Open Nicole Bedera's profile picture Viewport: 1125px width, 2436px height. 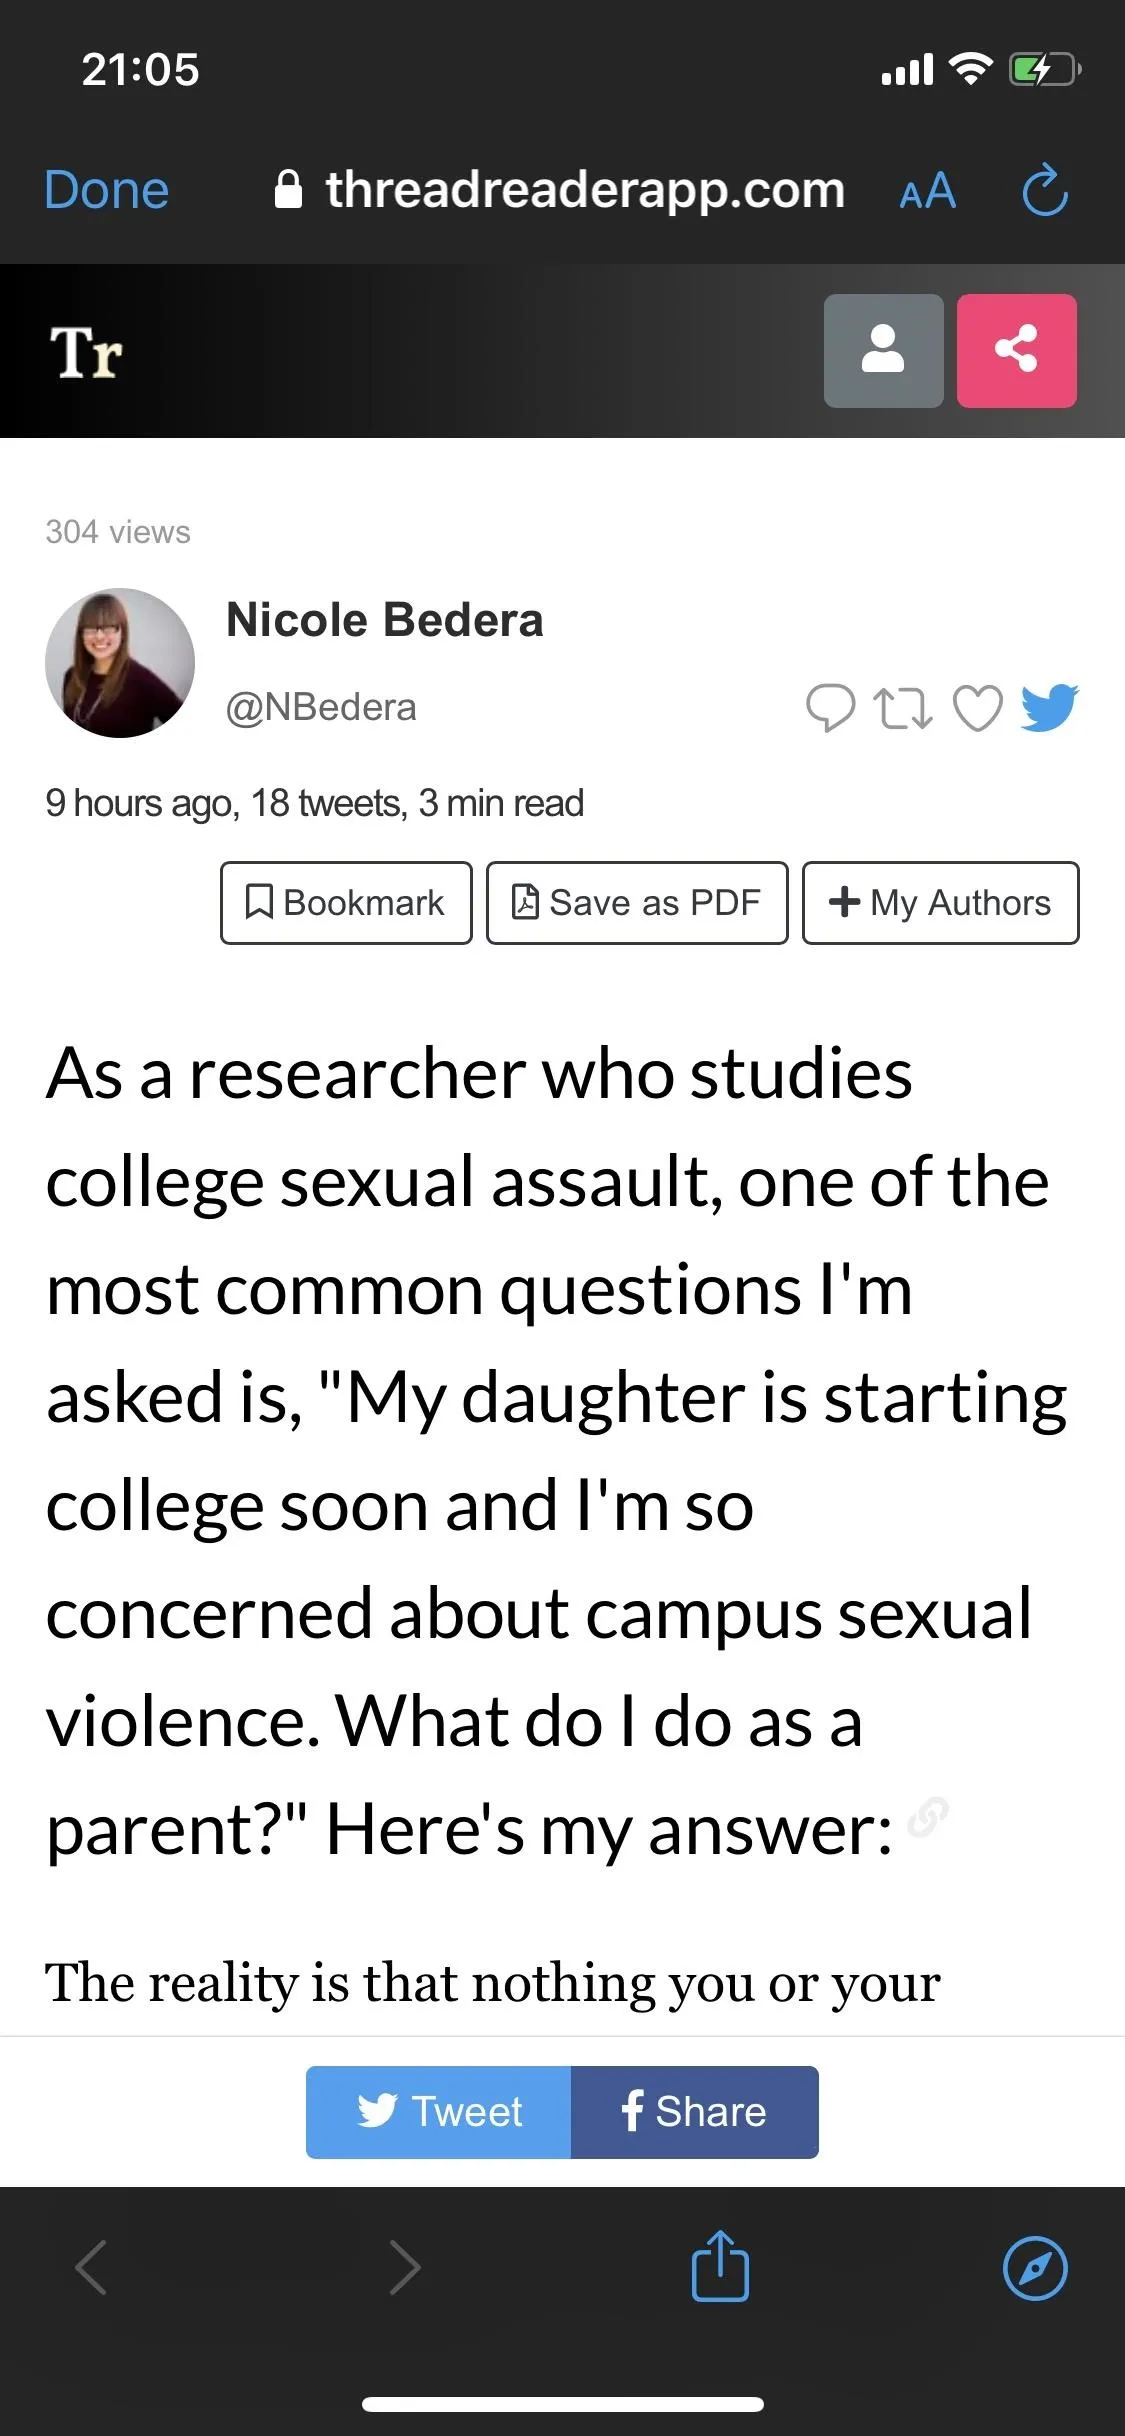(120, 663)
